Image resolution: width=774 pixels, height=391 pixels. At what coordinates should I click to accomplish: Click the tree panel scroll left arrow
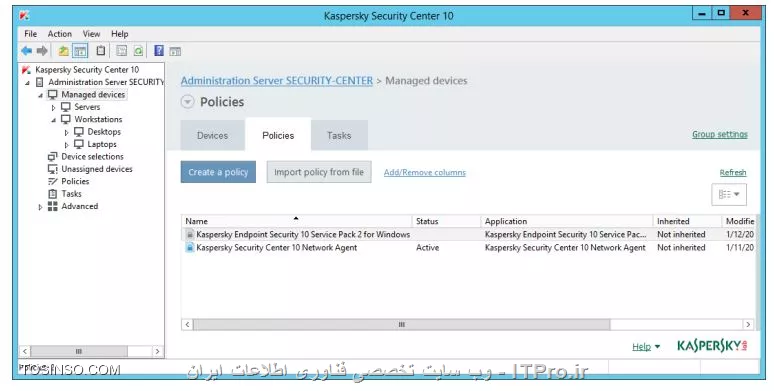[25, 351]
